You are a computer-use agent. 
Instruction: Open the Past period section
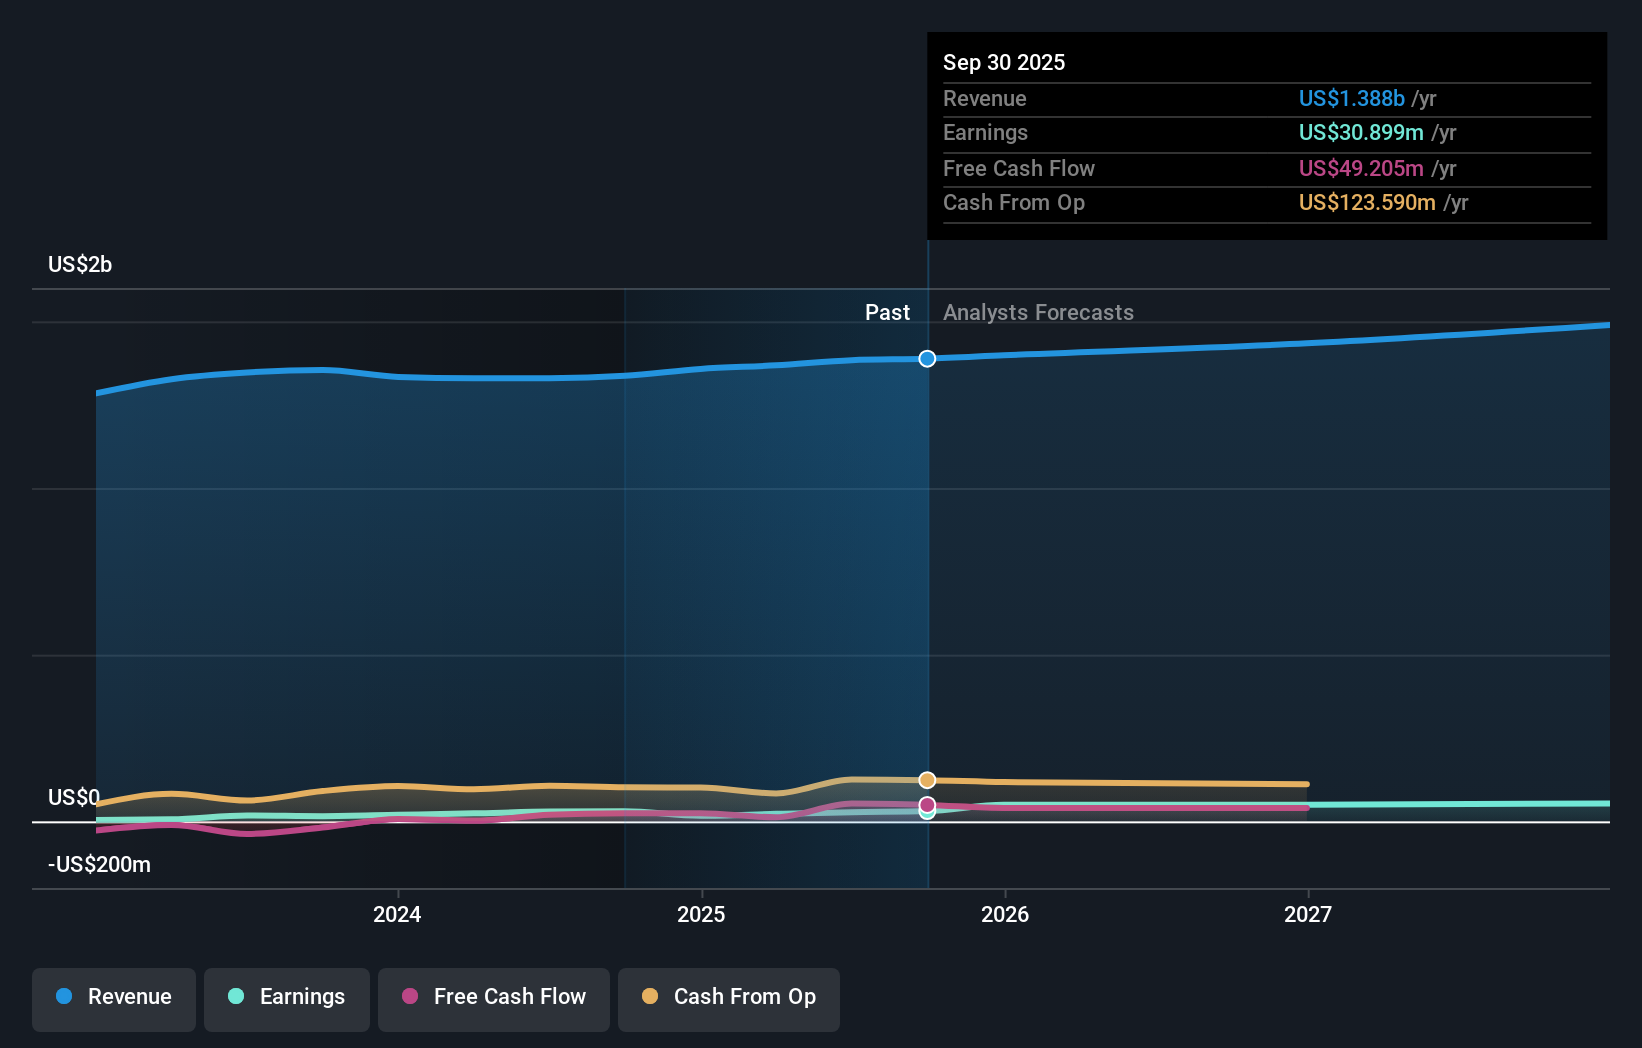(x=887, y=312)
